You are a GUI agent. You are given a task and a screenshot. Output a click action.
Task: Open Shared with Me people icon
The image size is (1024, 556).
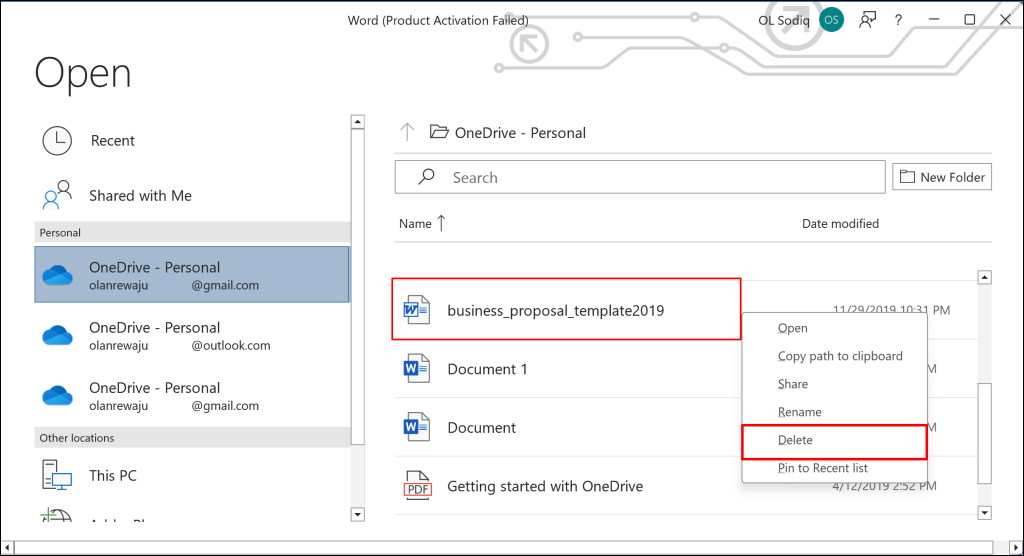[x=57, y=195]
